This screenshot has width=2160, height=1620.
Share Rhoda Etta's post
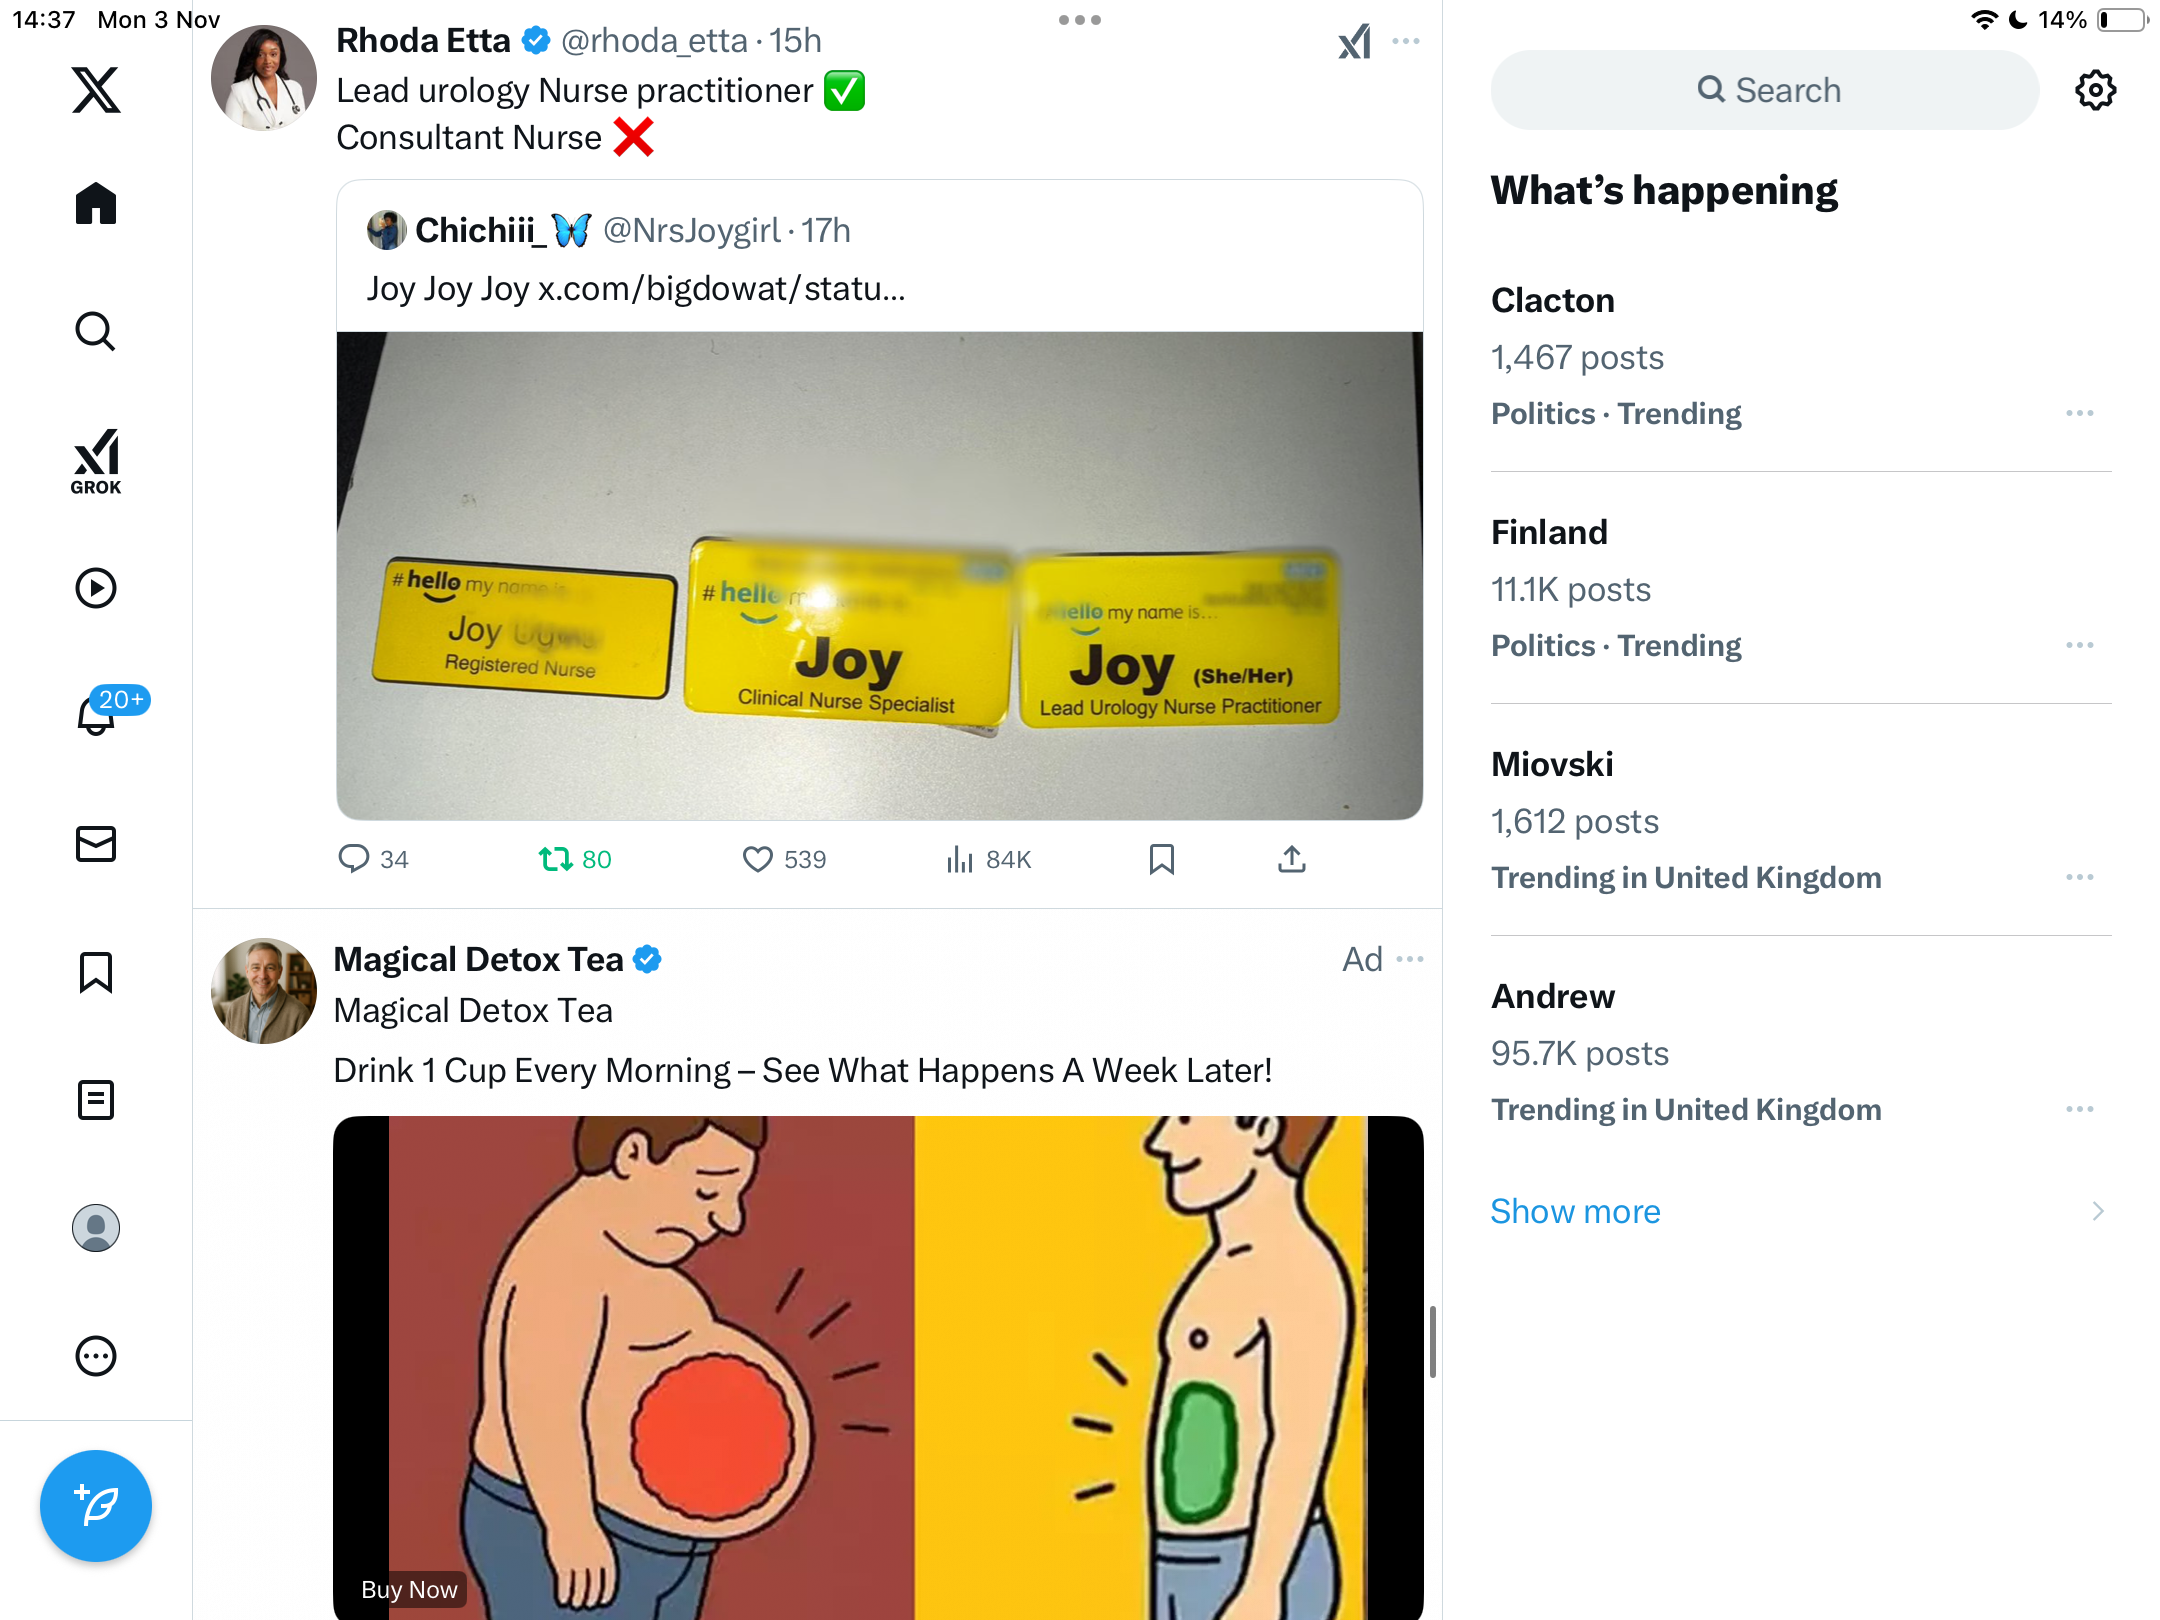(1291, 859)
